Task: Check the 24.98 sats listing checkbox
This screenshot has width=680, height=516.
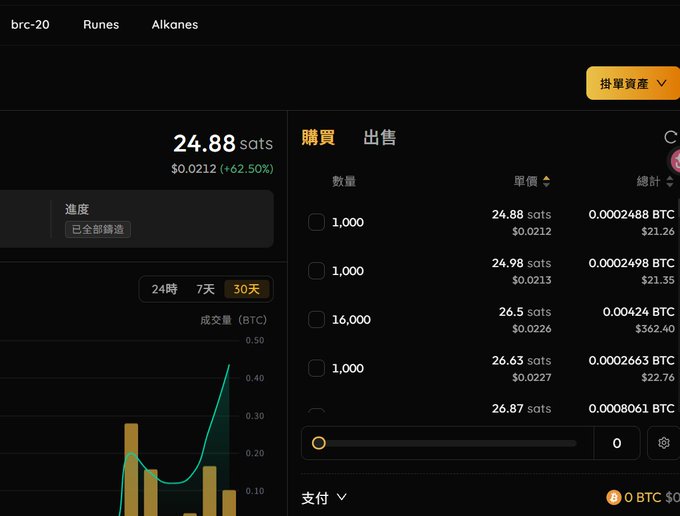Action: (316, 271)
